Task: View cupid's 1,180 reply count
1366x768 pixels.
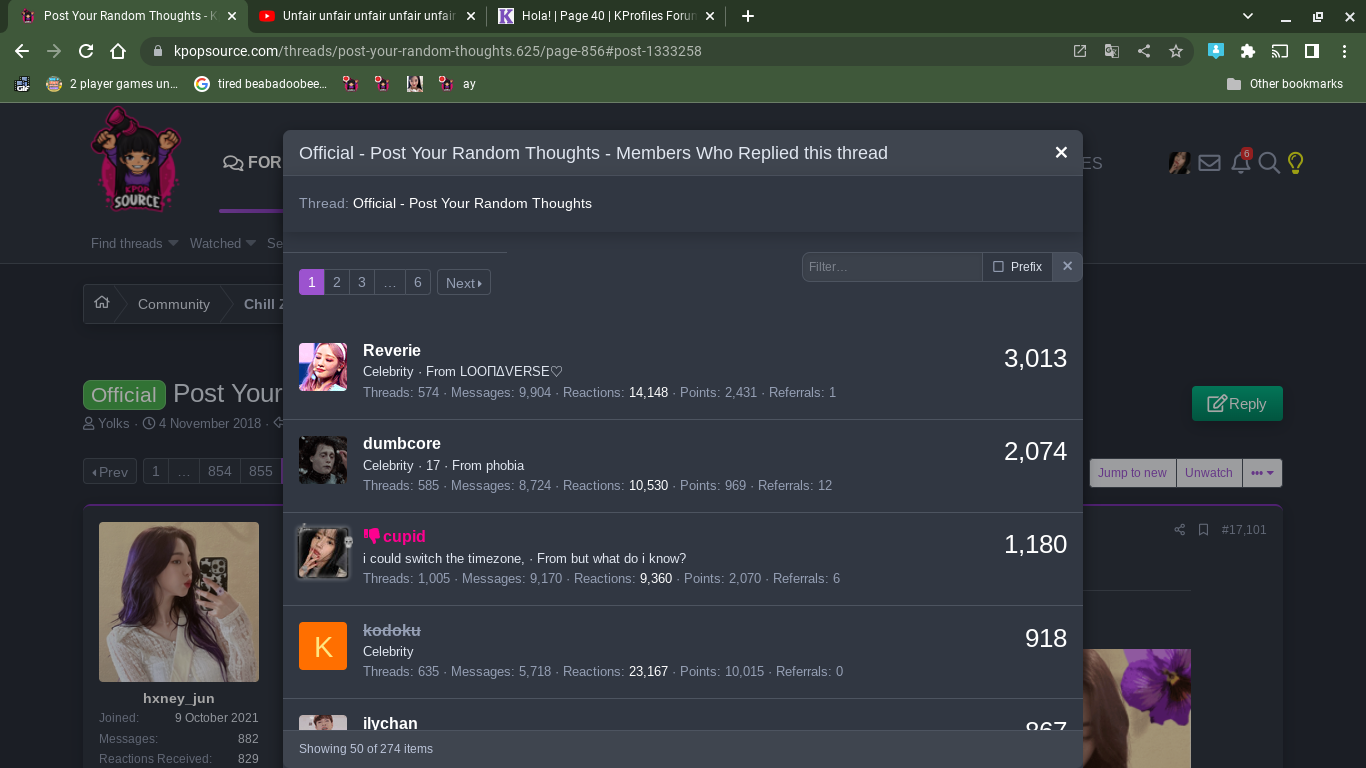Action: tap(1035, 544)
